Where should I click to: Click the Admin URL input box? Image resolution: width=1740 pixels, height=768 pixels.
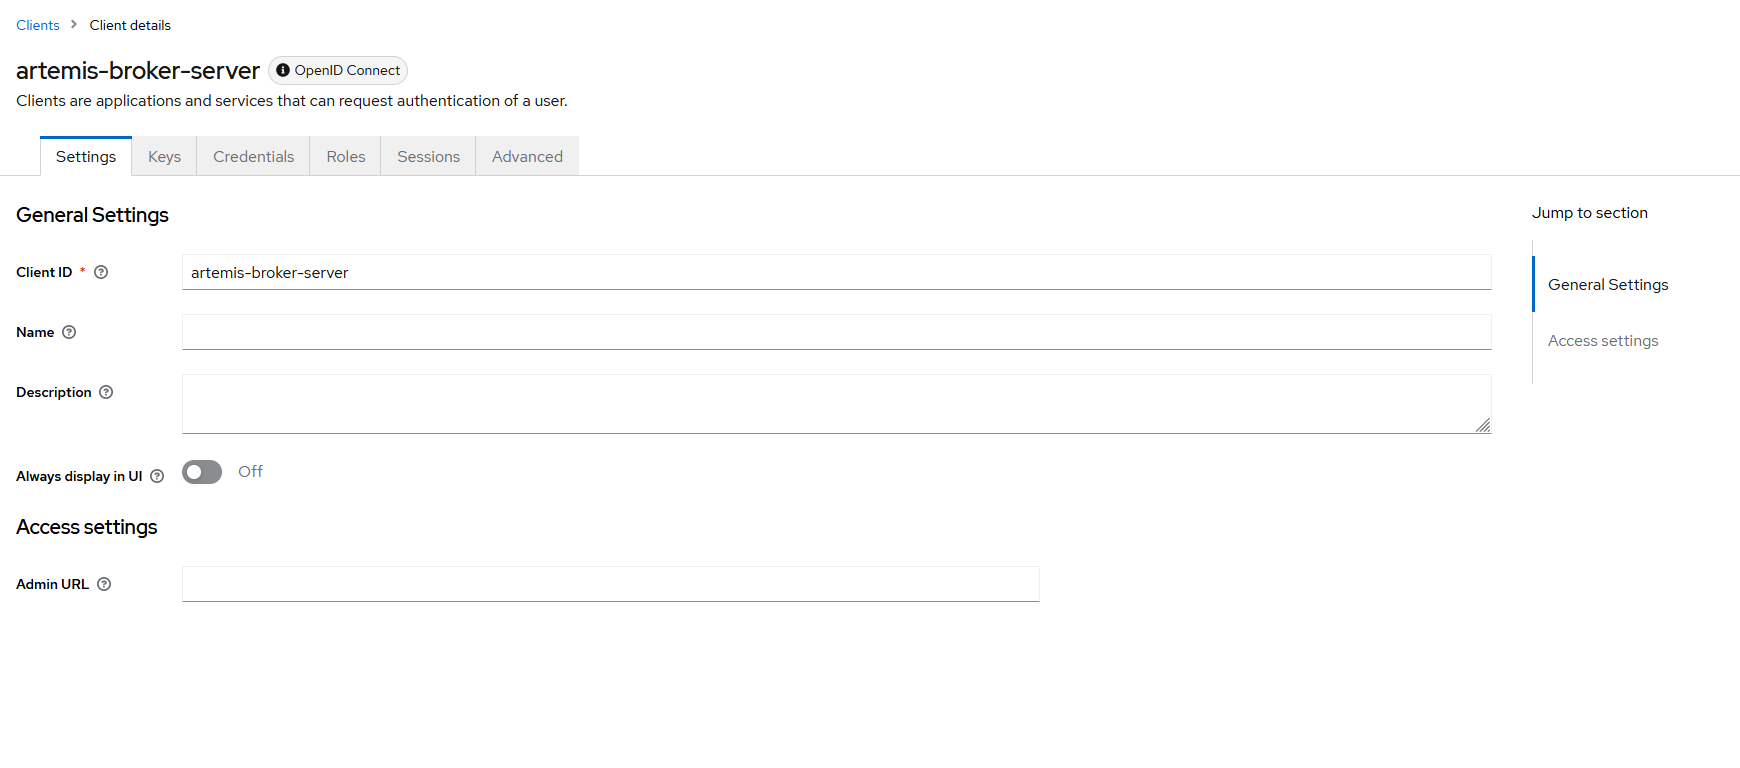610,584
